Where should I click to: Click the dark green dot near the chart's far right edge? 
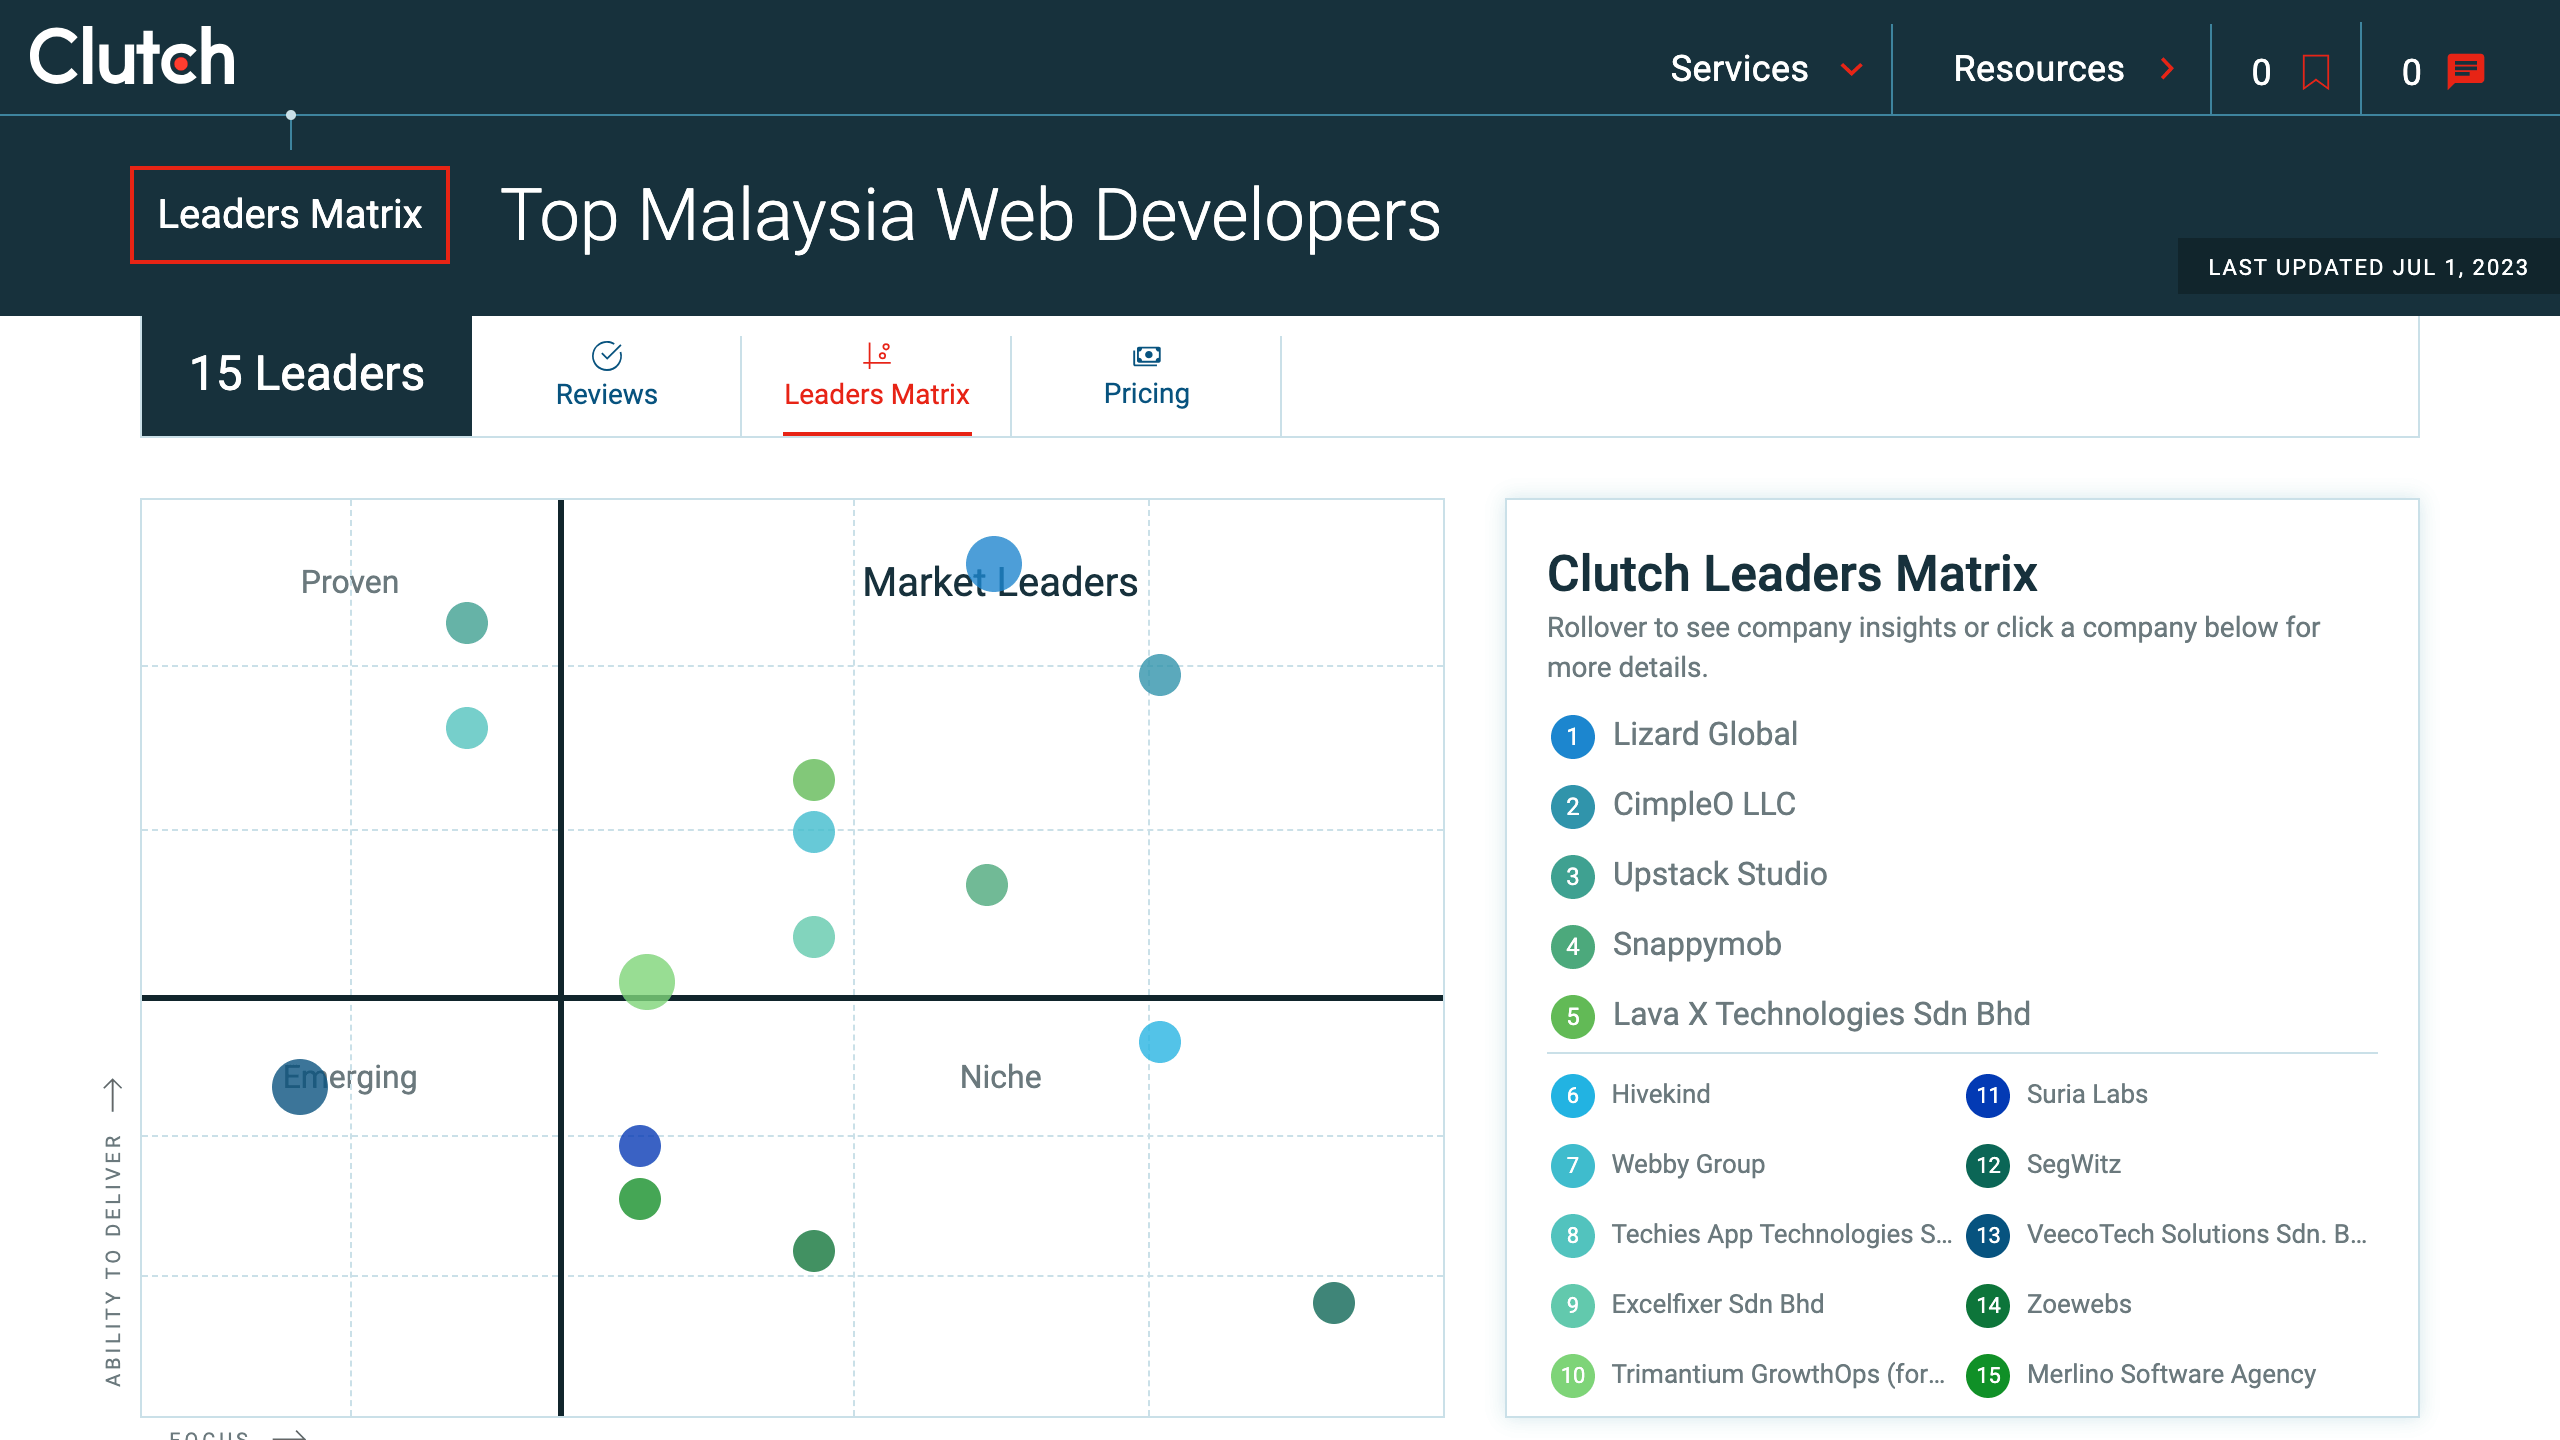(x=1334, y=1303)
